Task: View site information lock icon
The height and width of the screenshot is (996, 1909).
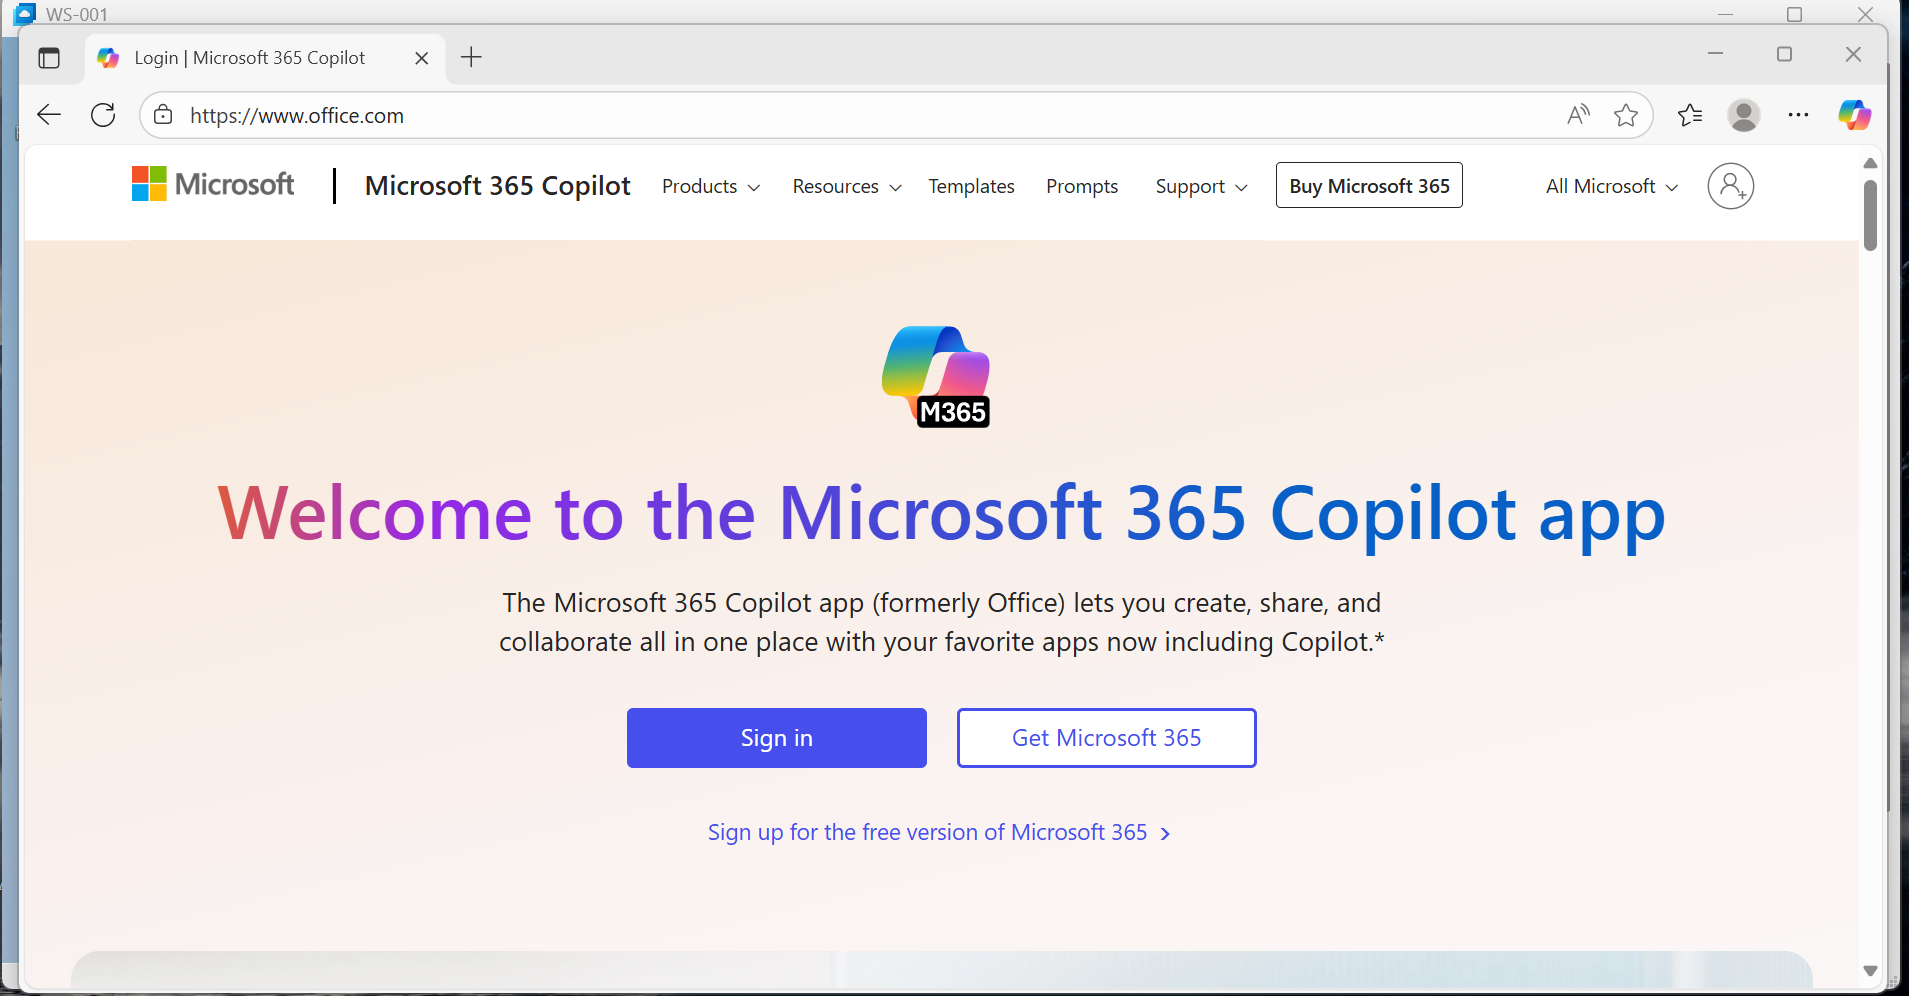Action: (164, 115)
